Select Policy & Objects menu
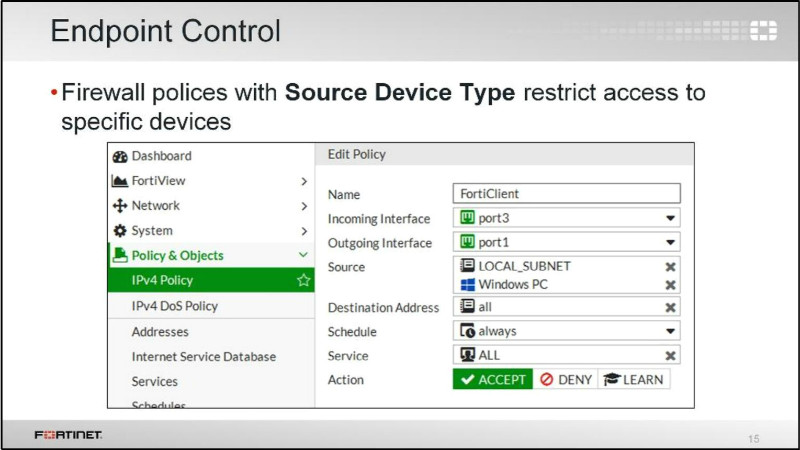Image resolution: width=800 pixels, height=450 pixels. pos(211,255)
